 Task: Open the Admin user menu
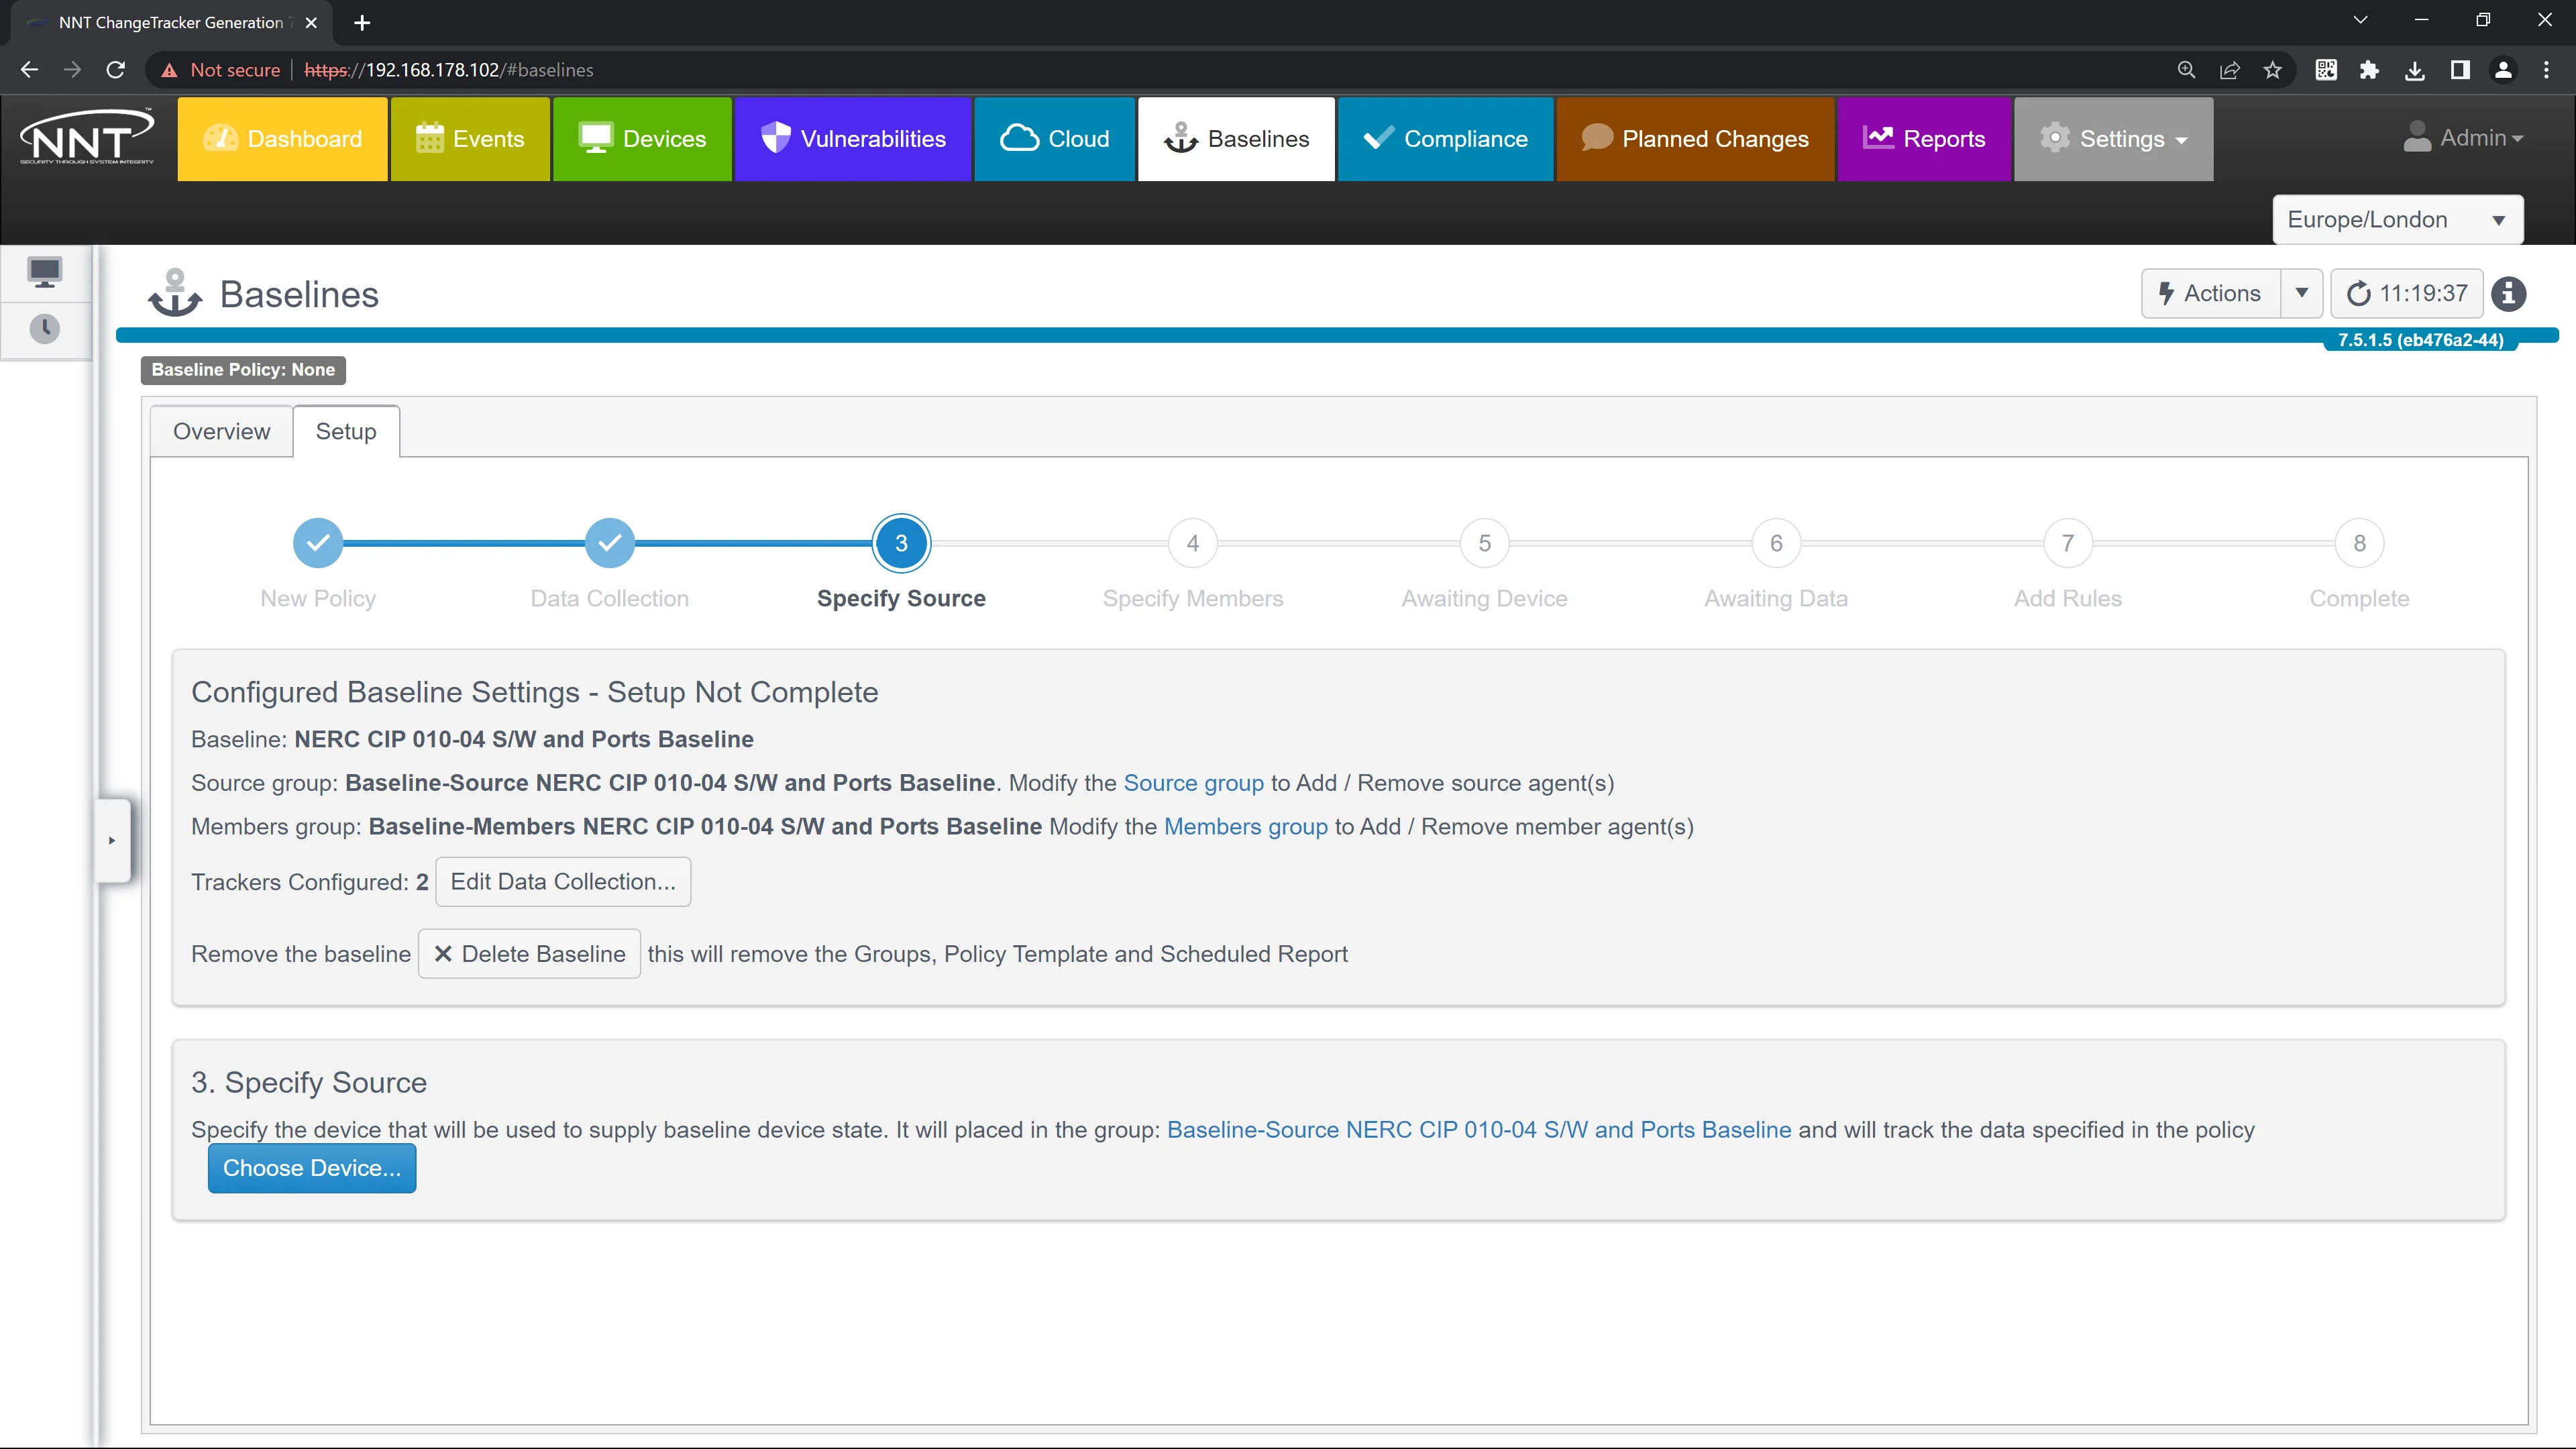coord(2463,138)
